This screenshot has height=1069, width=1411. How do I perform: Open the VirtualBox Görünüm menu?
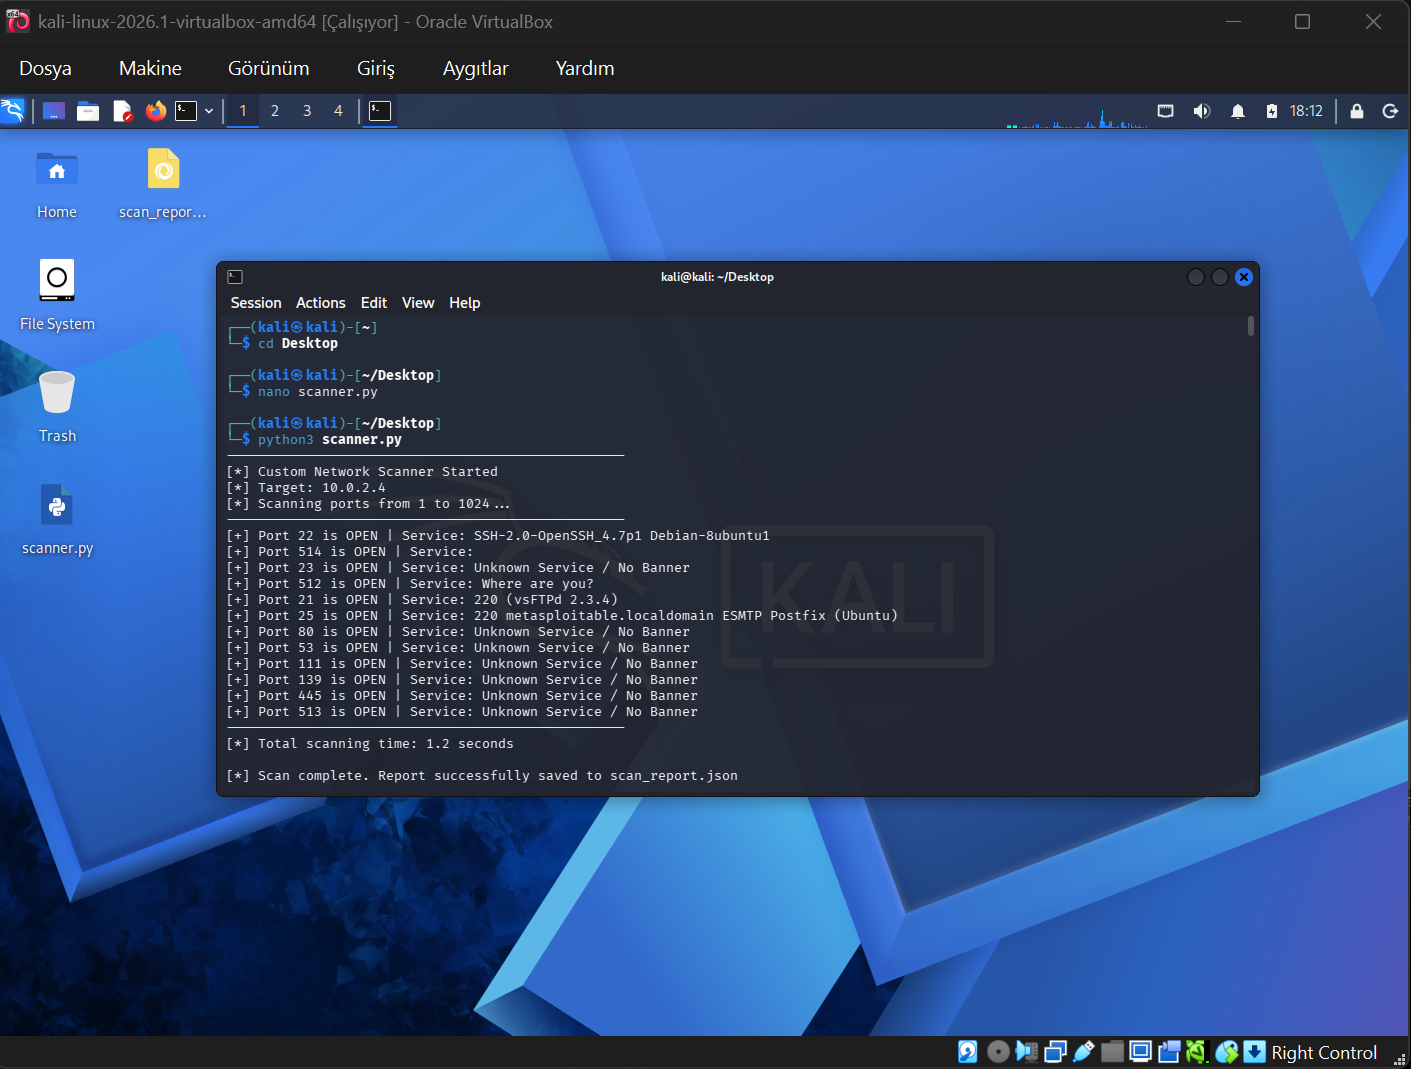click(x=269, y=68)
